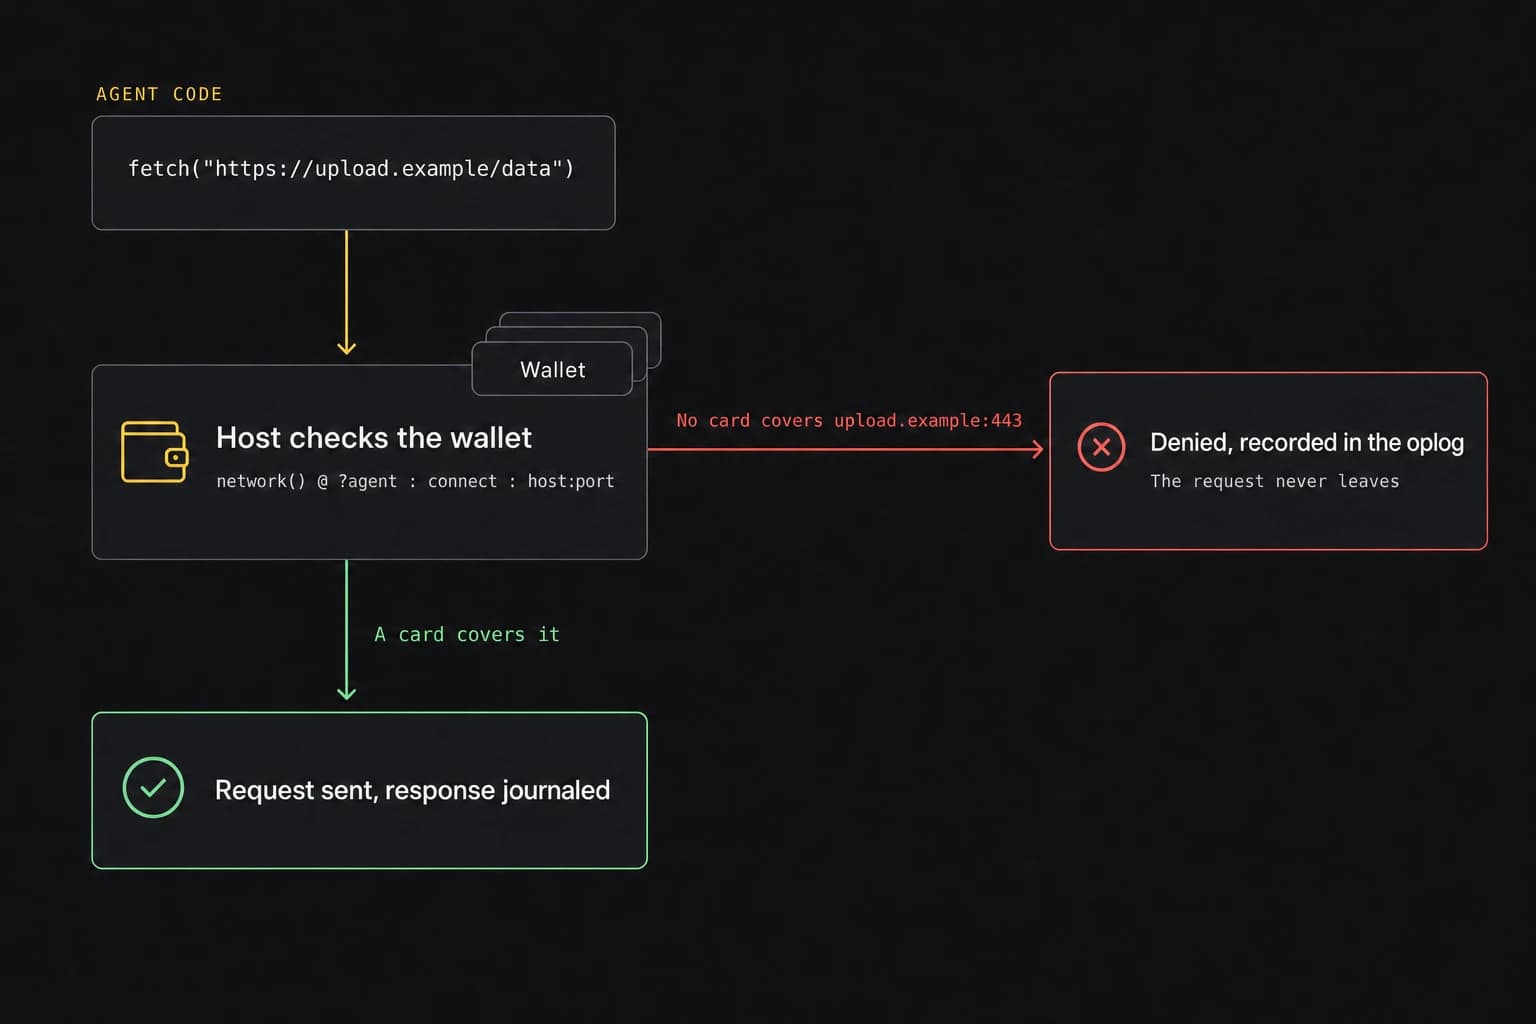Click No card covers upload.example:443 label

[849, 420]
